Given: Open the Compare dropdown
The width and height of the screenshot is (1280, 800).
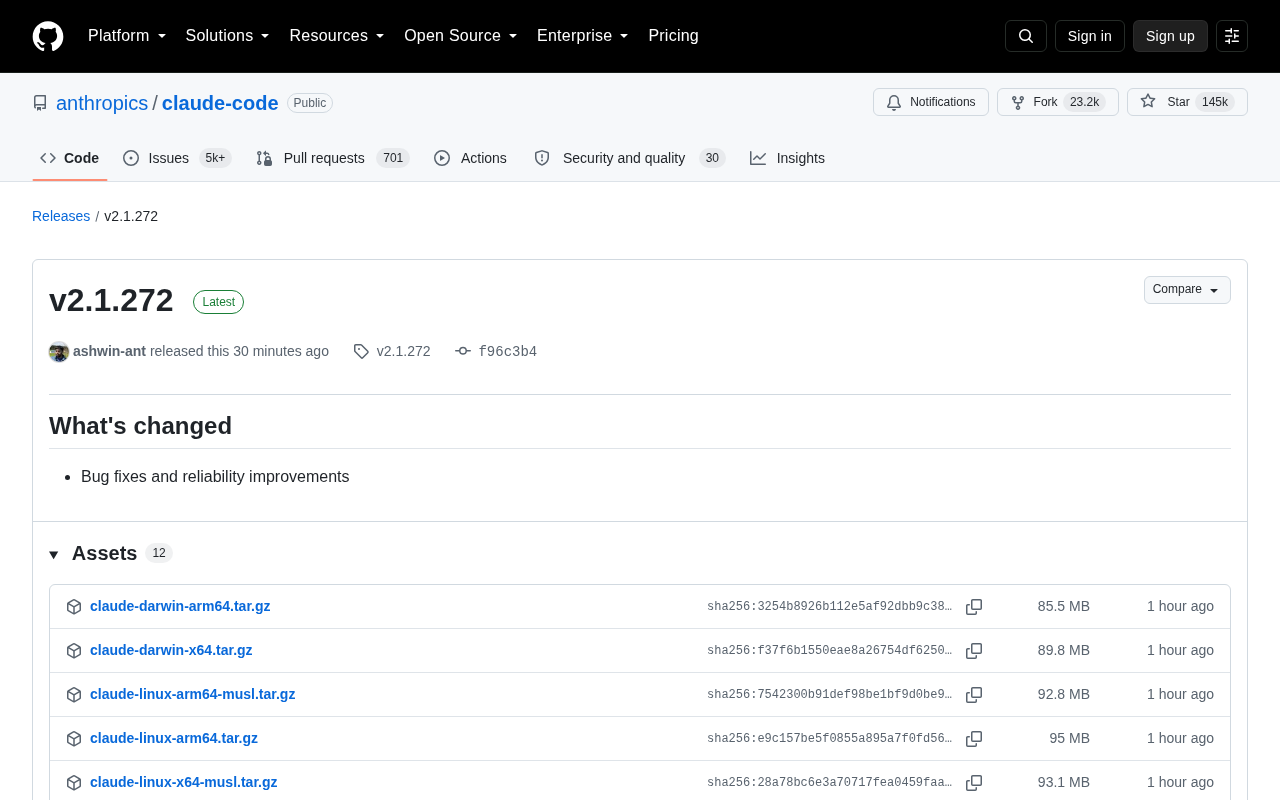Looking at the screenshot, I should coord(1187,290).
